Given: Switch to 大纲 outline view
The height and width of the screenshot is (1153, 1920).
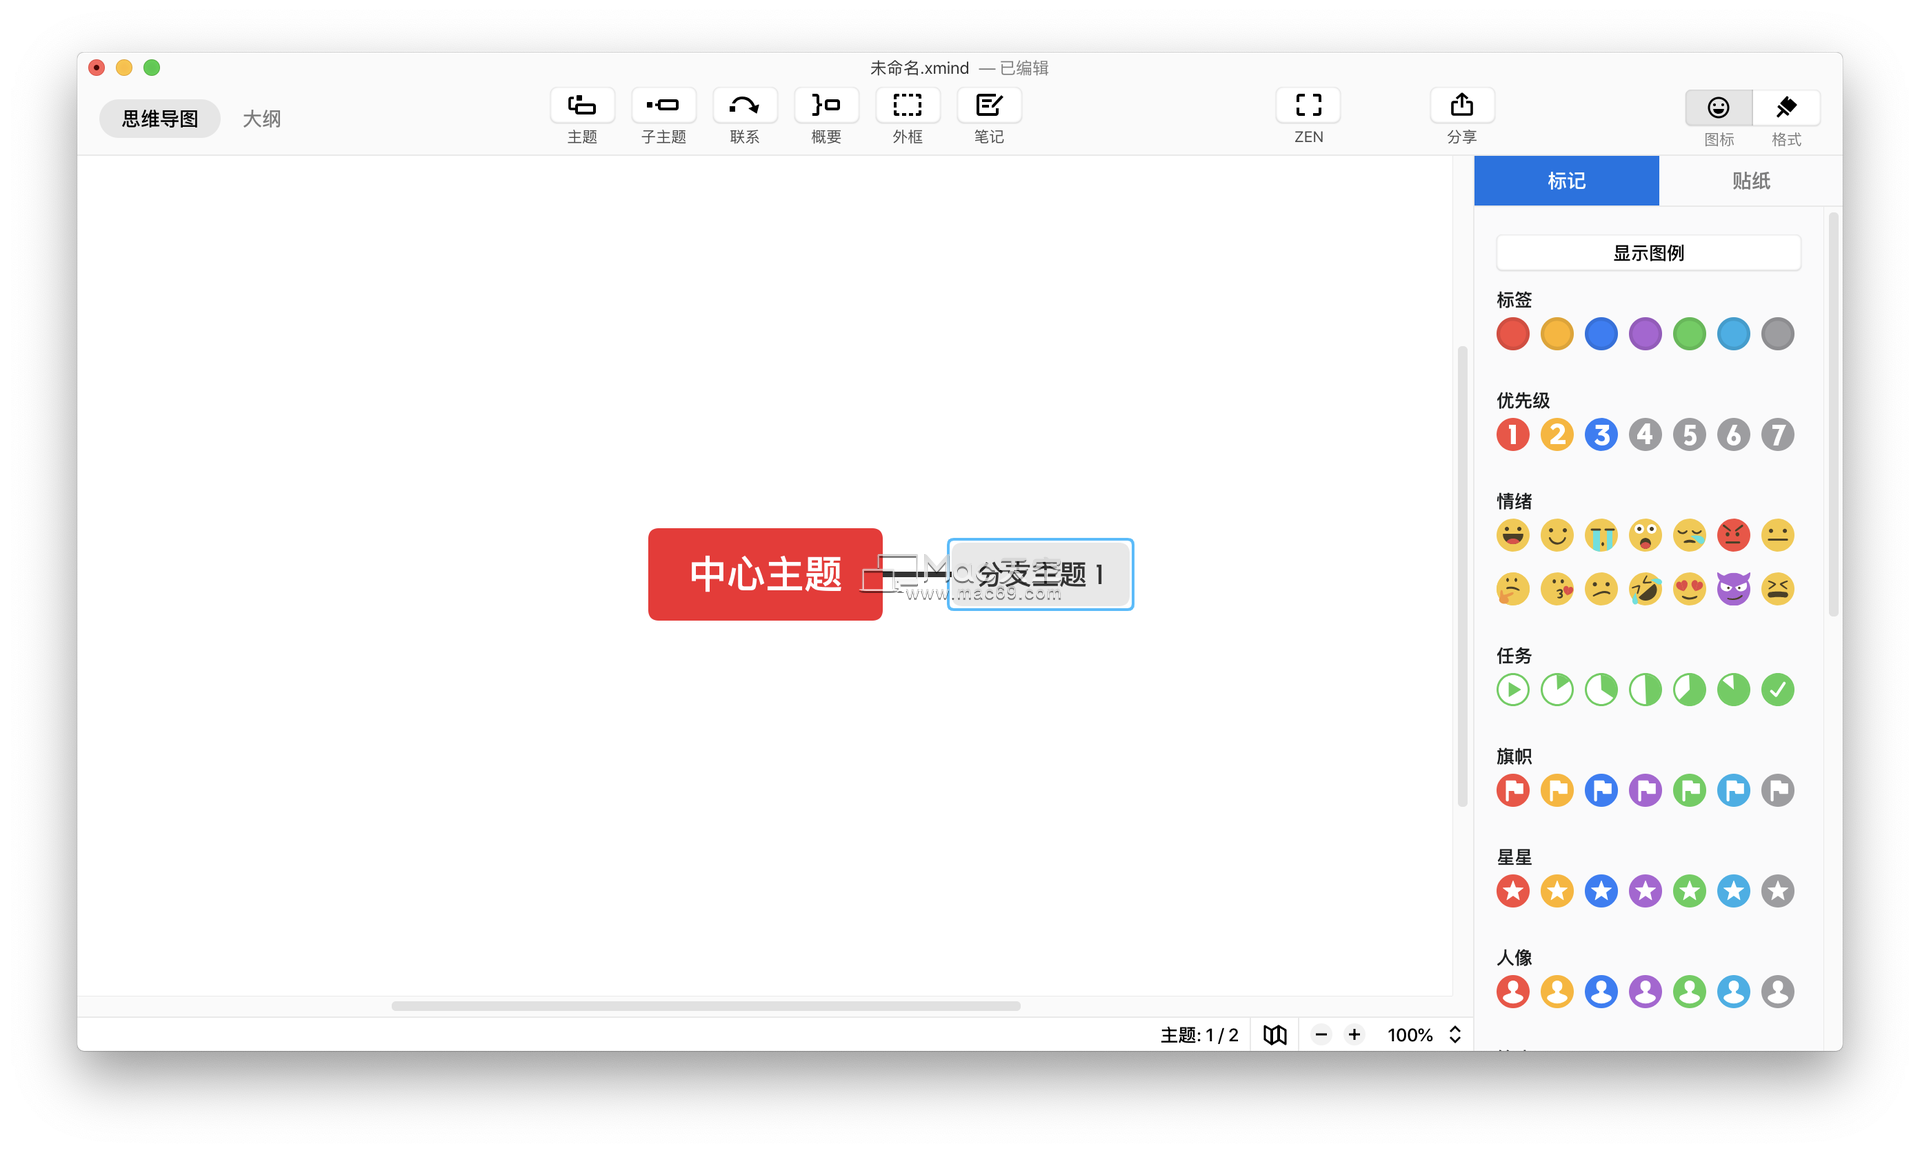Looking at the screenshot, I should (262, 119).
